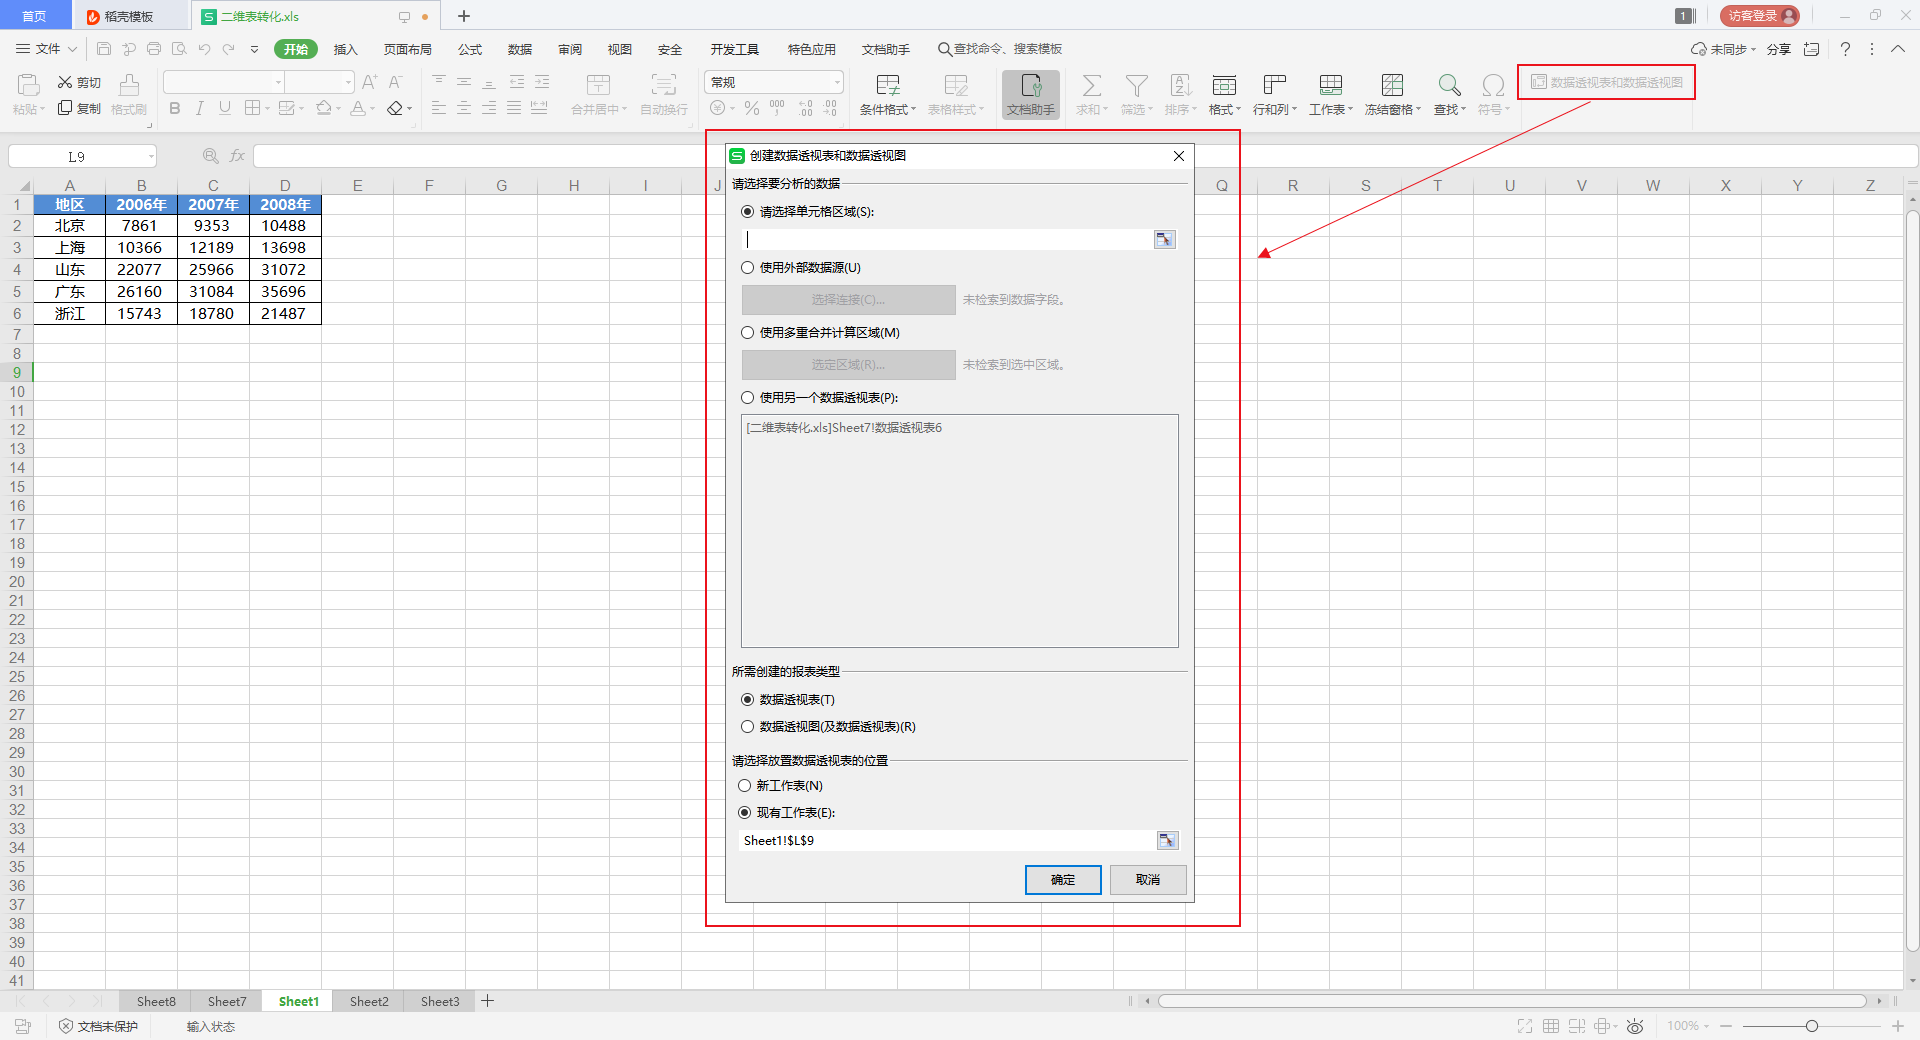Click the Copy icon
1920x1040 pixels.
(65, 108)
